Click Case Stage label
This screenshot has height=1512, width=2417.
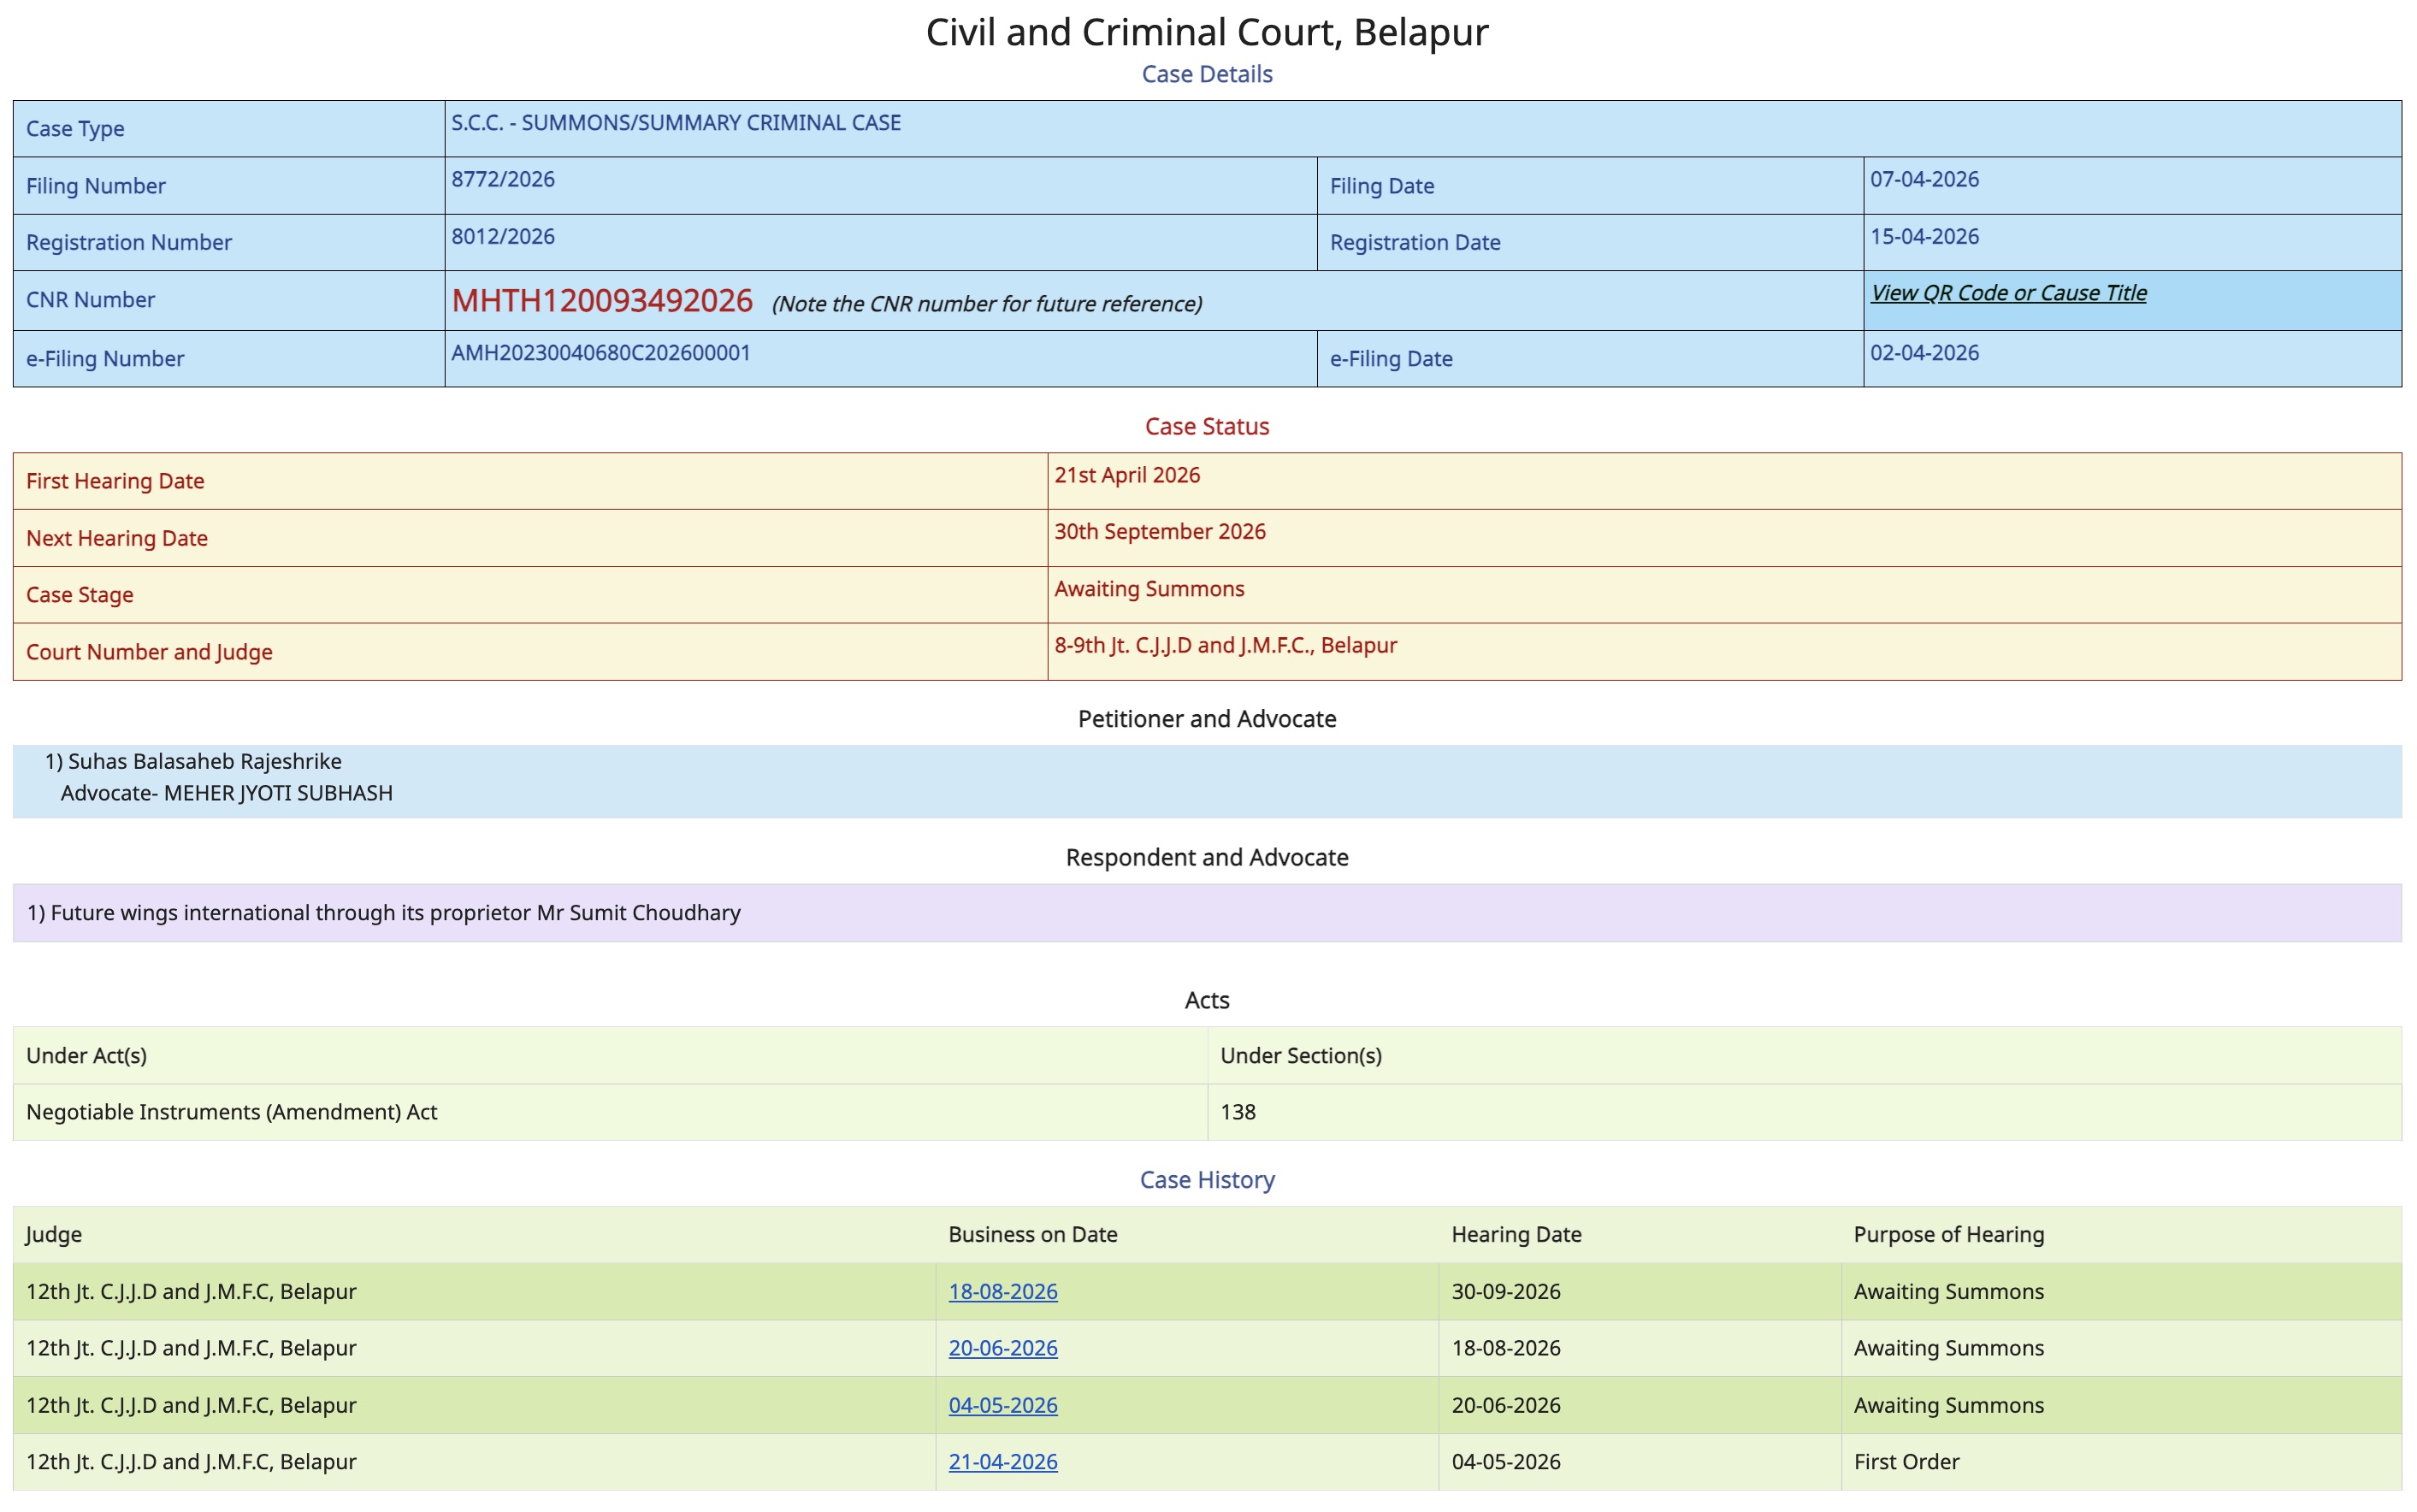(79, 595)
